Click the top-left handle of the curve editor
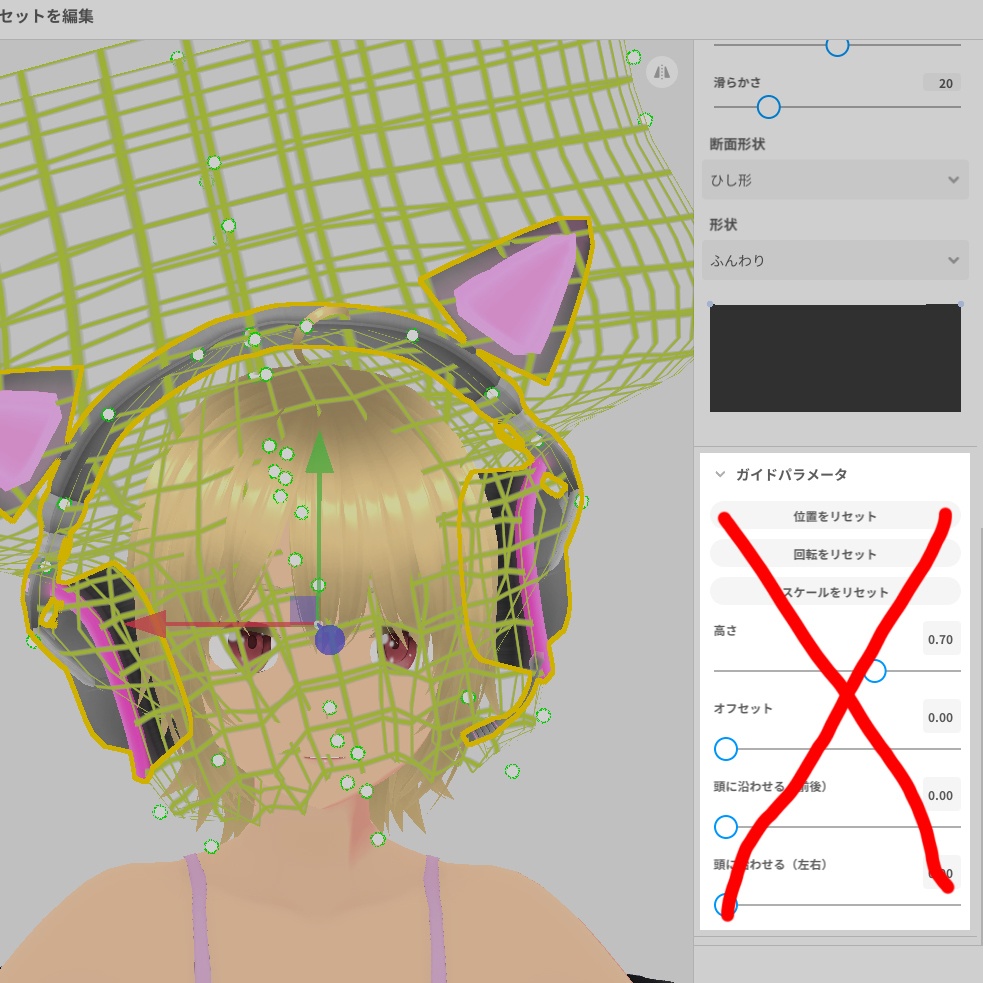This screenshot has width=983, height=983. click(711, 302)
